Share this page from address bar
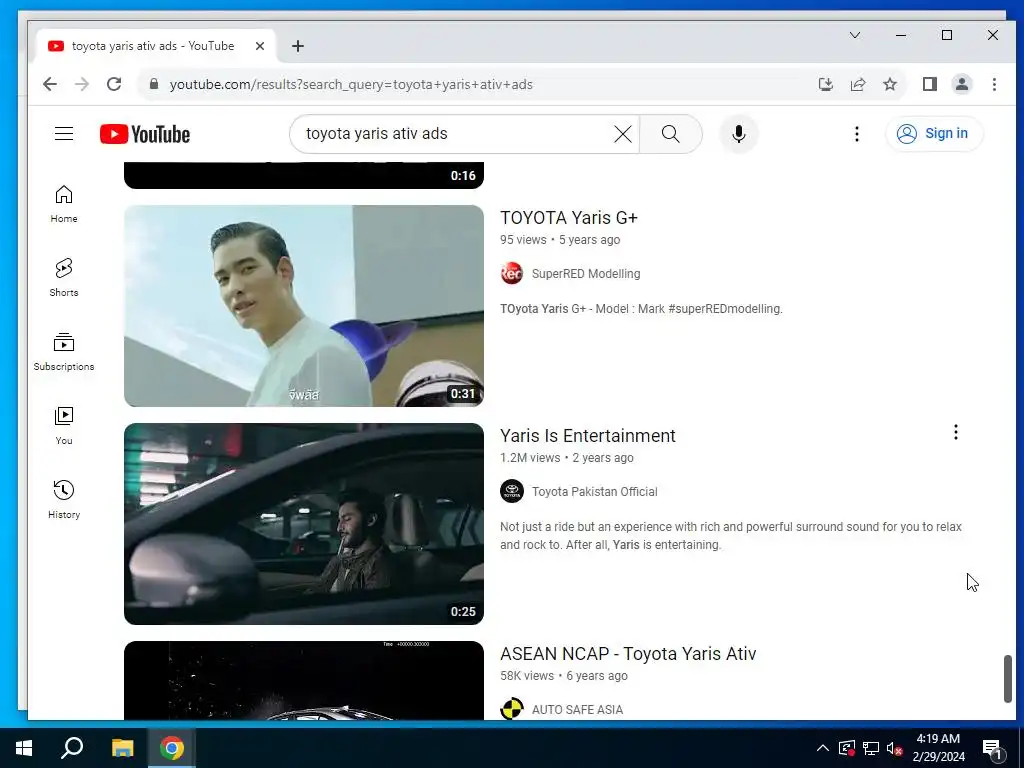 857,84
